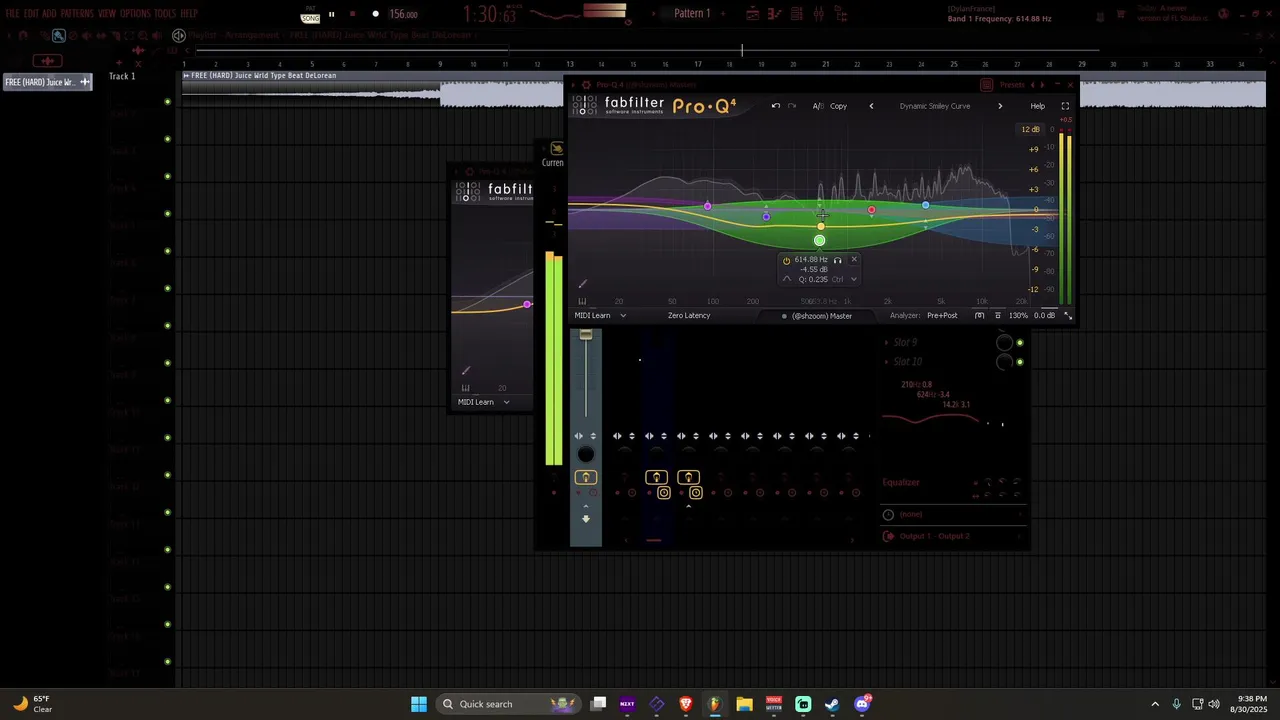Copy the A state to B

click(x=838, y=106)
